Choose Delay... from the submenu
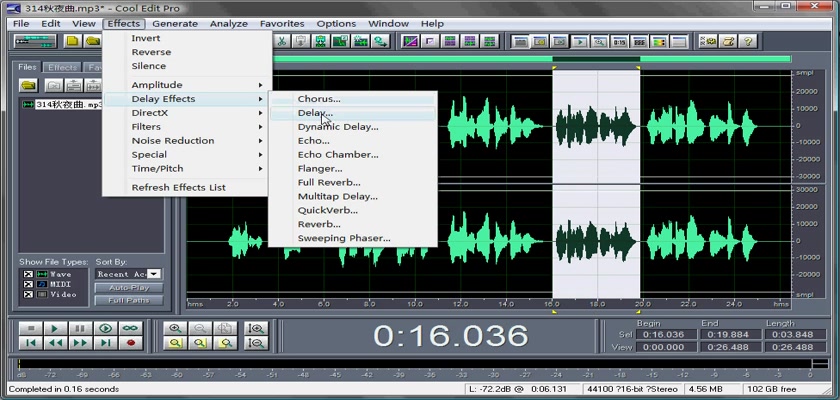This screenshot has width=840, height=400. (x=352, y=113)
